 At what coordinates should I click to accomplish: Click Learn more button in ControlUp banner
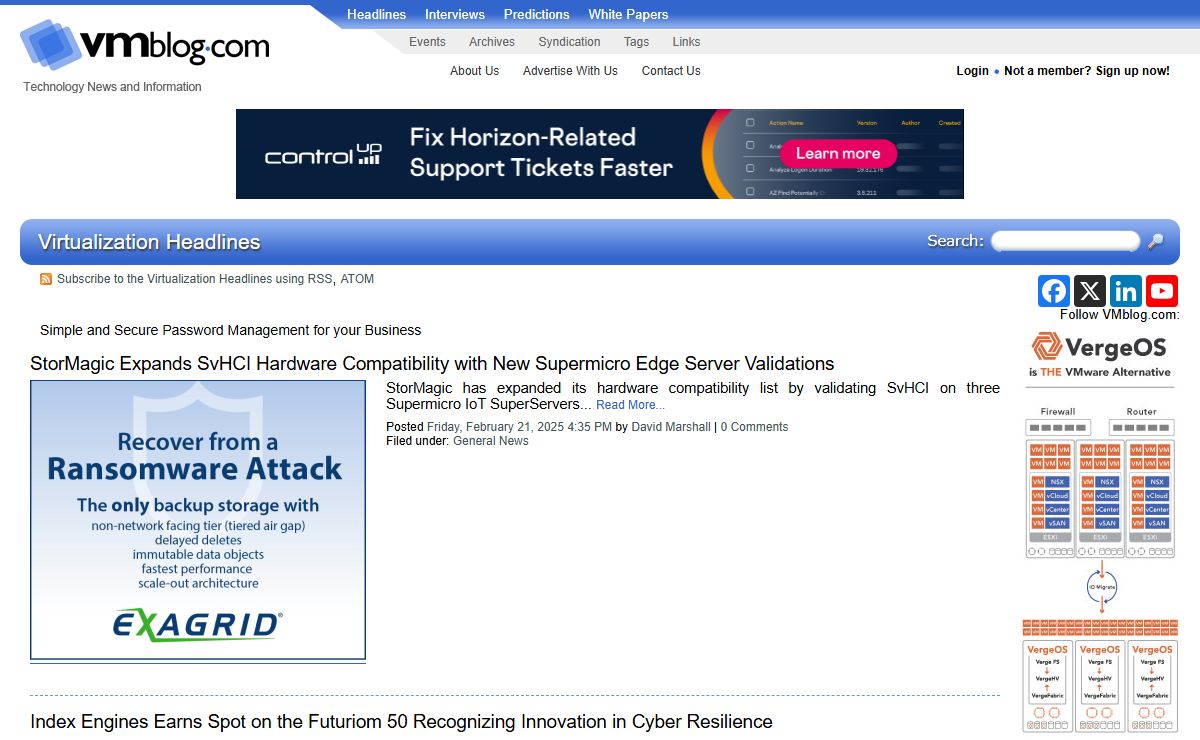[838, 154]
